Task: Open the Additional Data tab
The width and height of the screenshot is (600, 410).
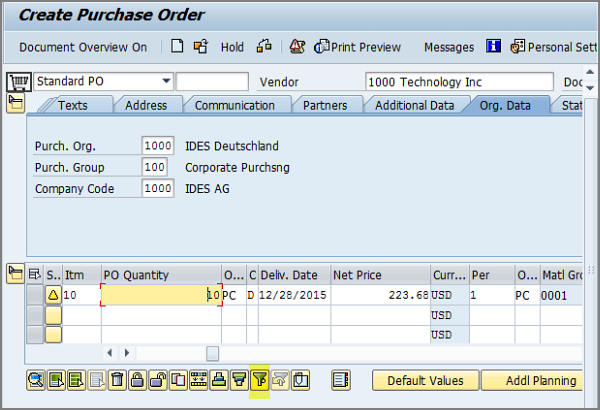Action: tap(415, 105)
